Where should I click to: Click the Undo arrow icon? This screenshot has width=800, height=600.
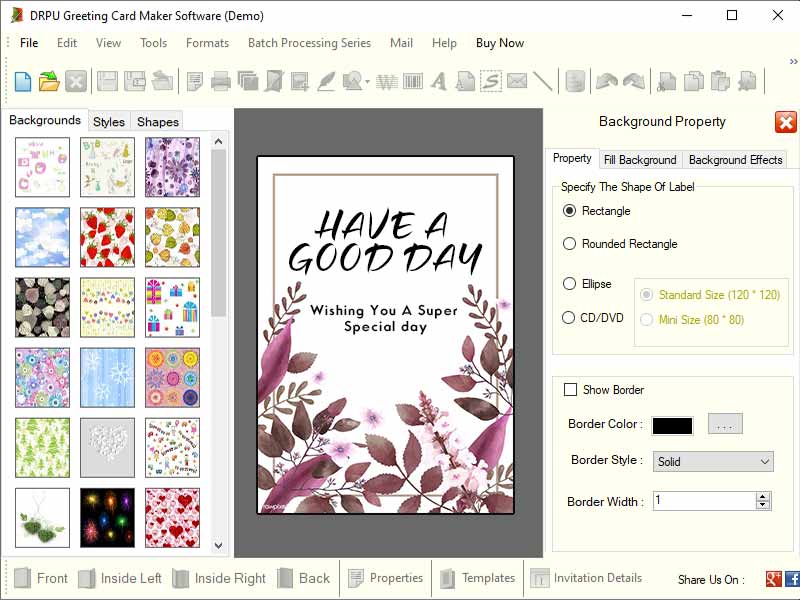click(x=606, y=81)
